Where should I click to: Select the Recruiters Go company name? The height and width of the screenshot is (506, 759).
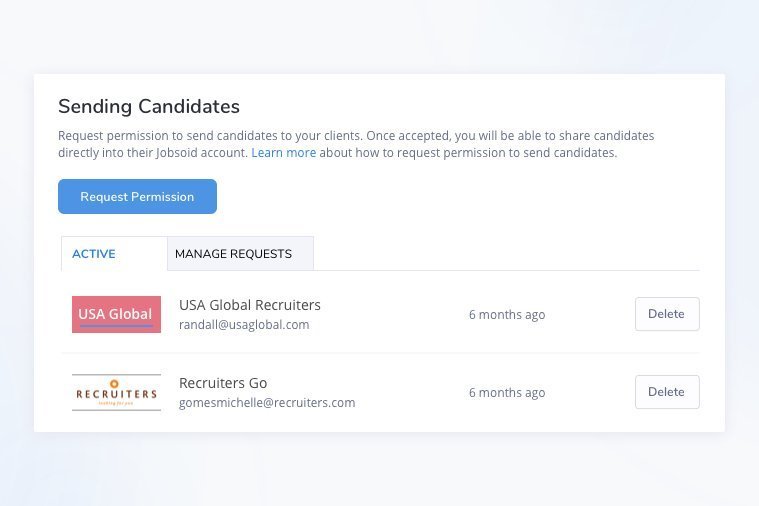click(222, 383)
